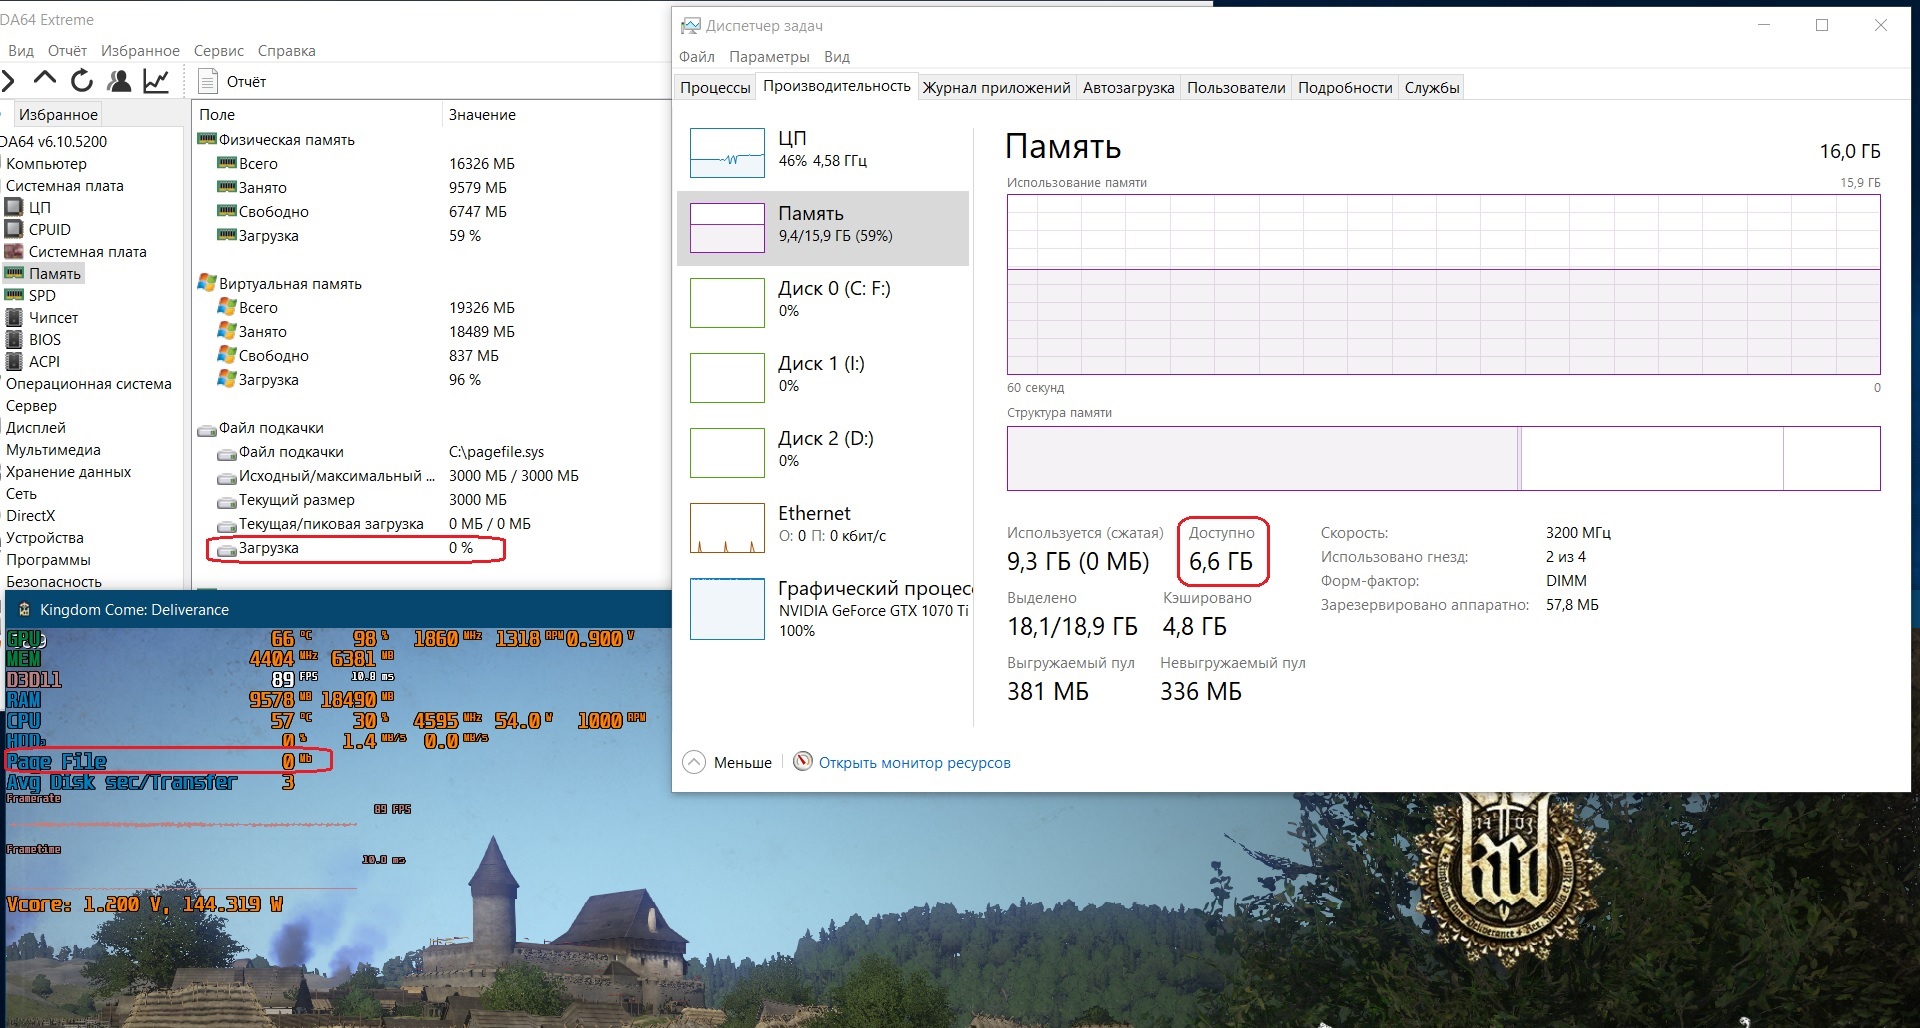Viewport: 1920px width, 1028px height.
Task: Open the AIDA64 Сервис menu
Action: (219, 50)
